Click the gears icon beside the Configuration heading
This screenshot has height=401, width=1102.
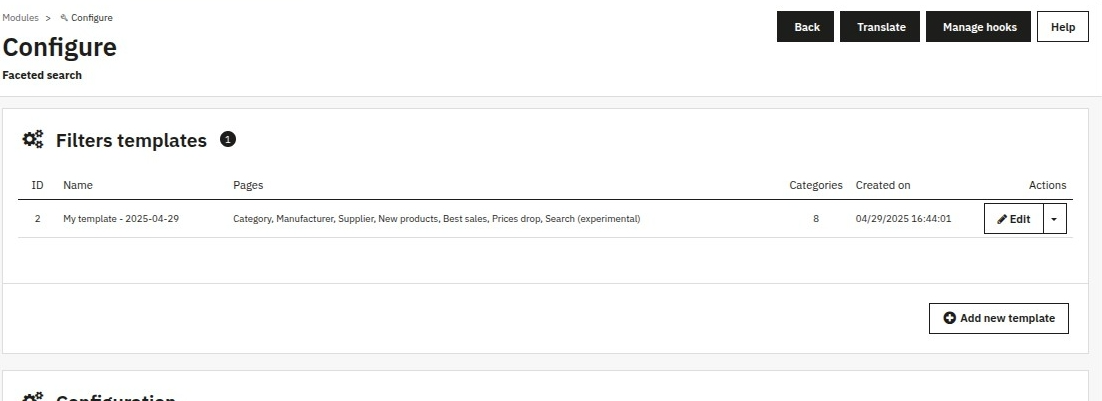point(32,397)
